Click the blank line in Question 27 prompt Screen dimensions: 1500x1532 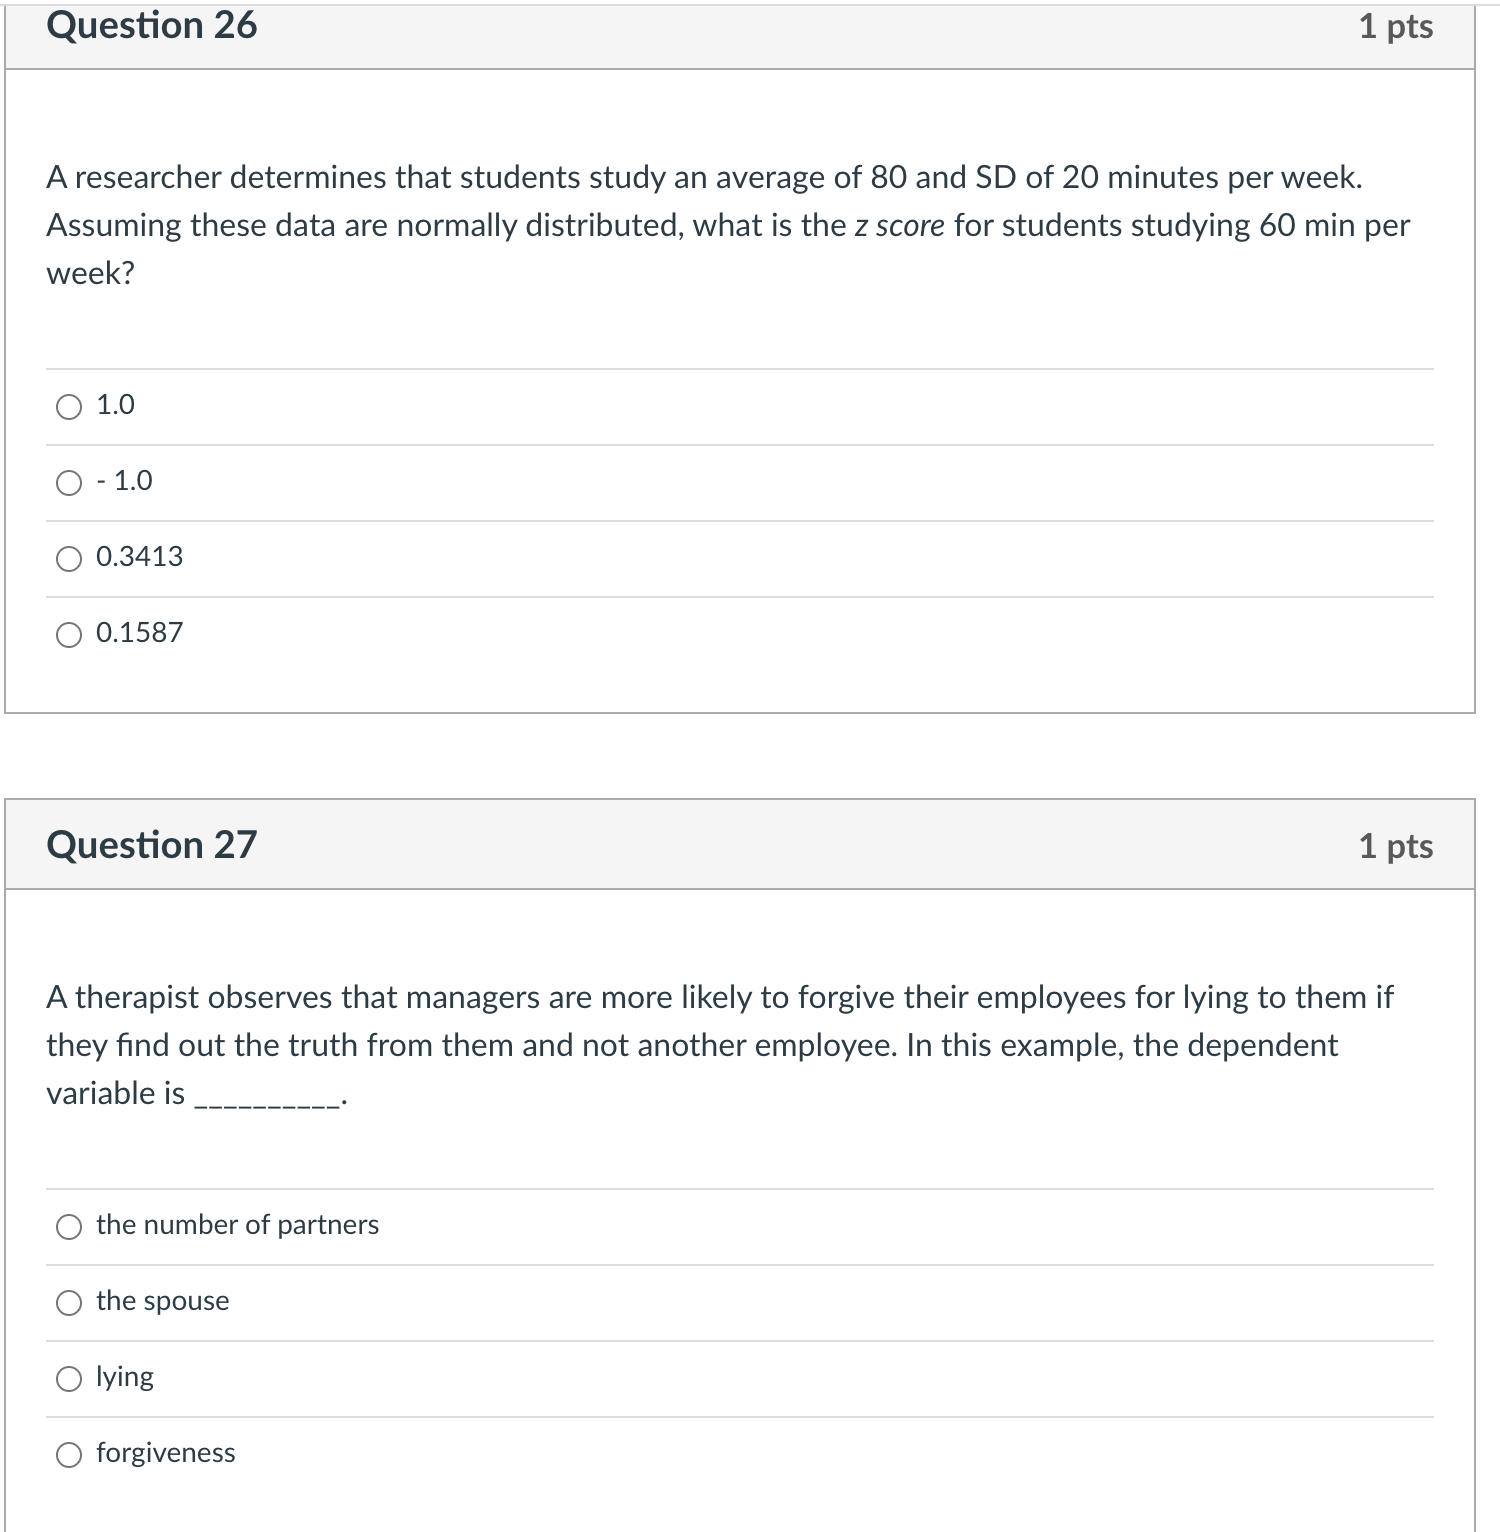click(265, 1095)
